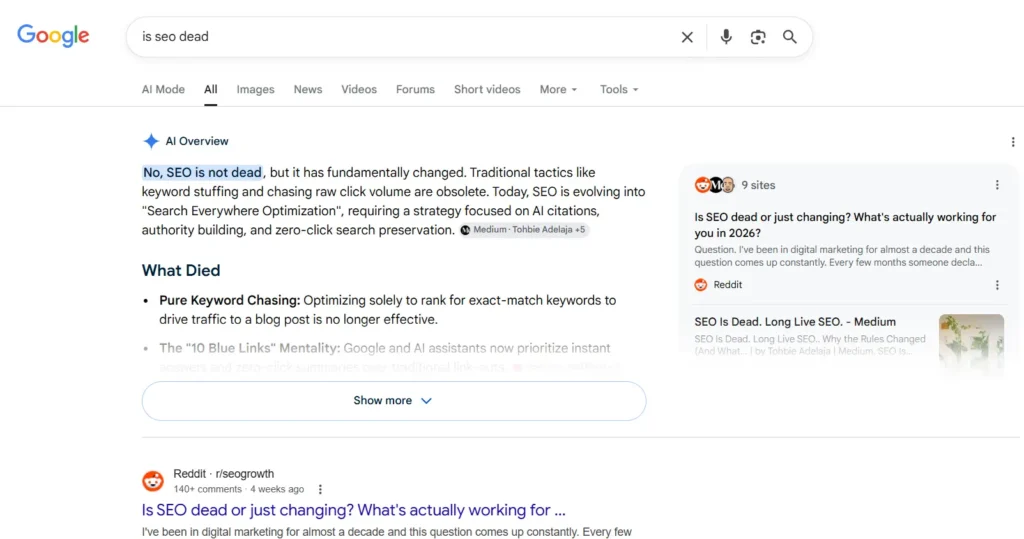
Task: Open 'Is SEO dead or just changing?' sidebar link
Action: point(844,225)
